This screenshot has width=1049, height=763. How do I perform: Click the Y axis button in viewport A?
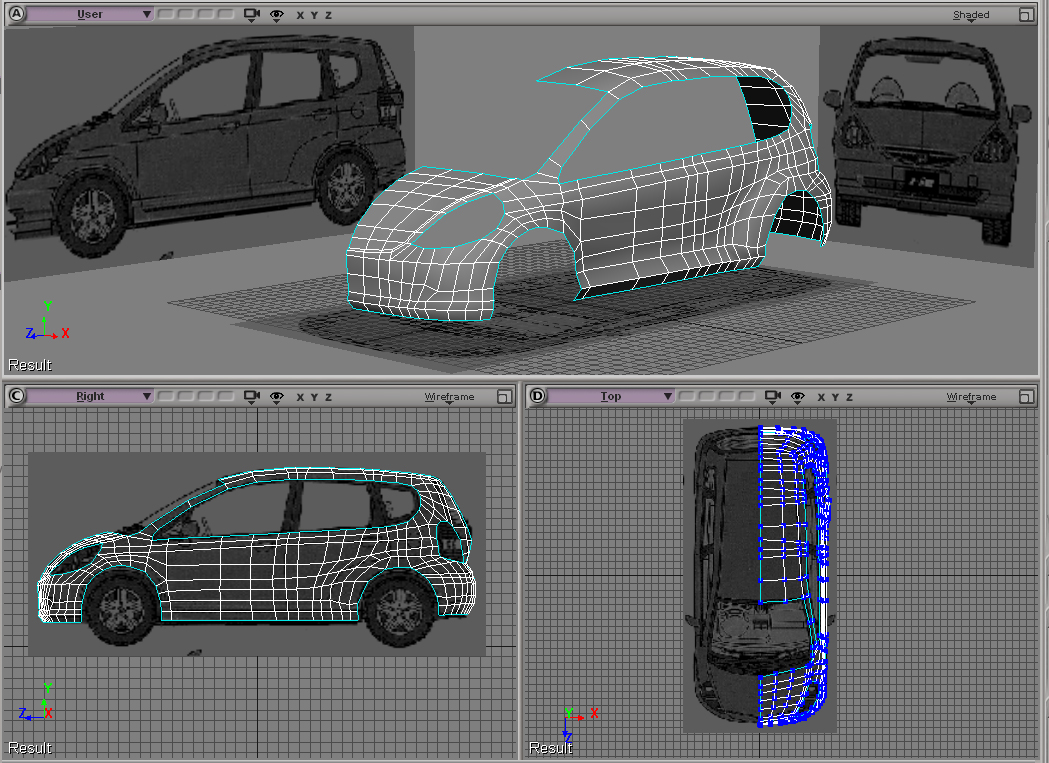(314, 15)
